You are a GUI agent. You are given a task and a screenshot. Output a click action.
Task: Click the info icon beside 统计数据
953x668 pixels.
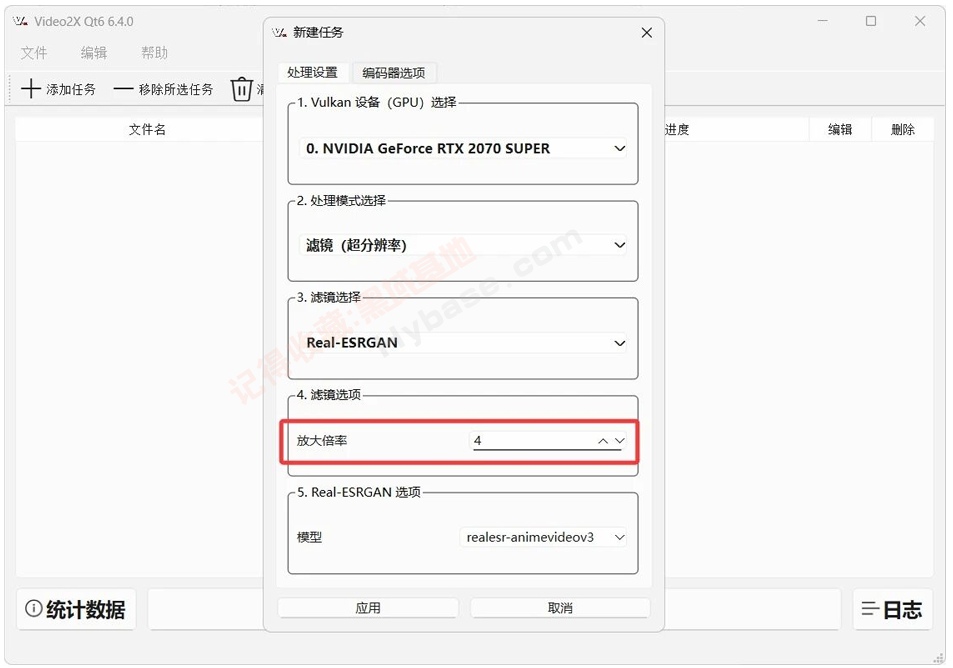(33, 608)
